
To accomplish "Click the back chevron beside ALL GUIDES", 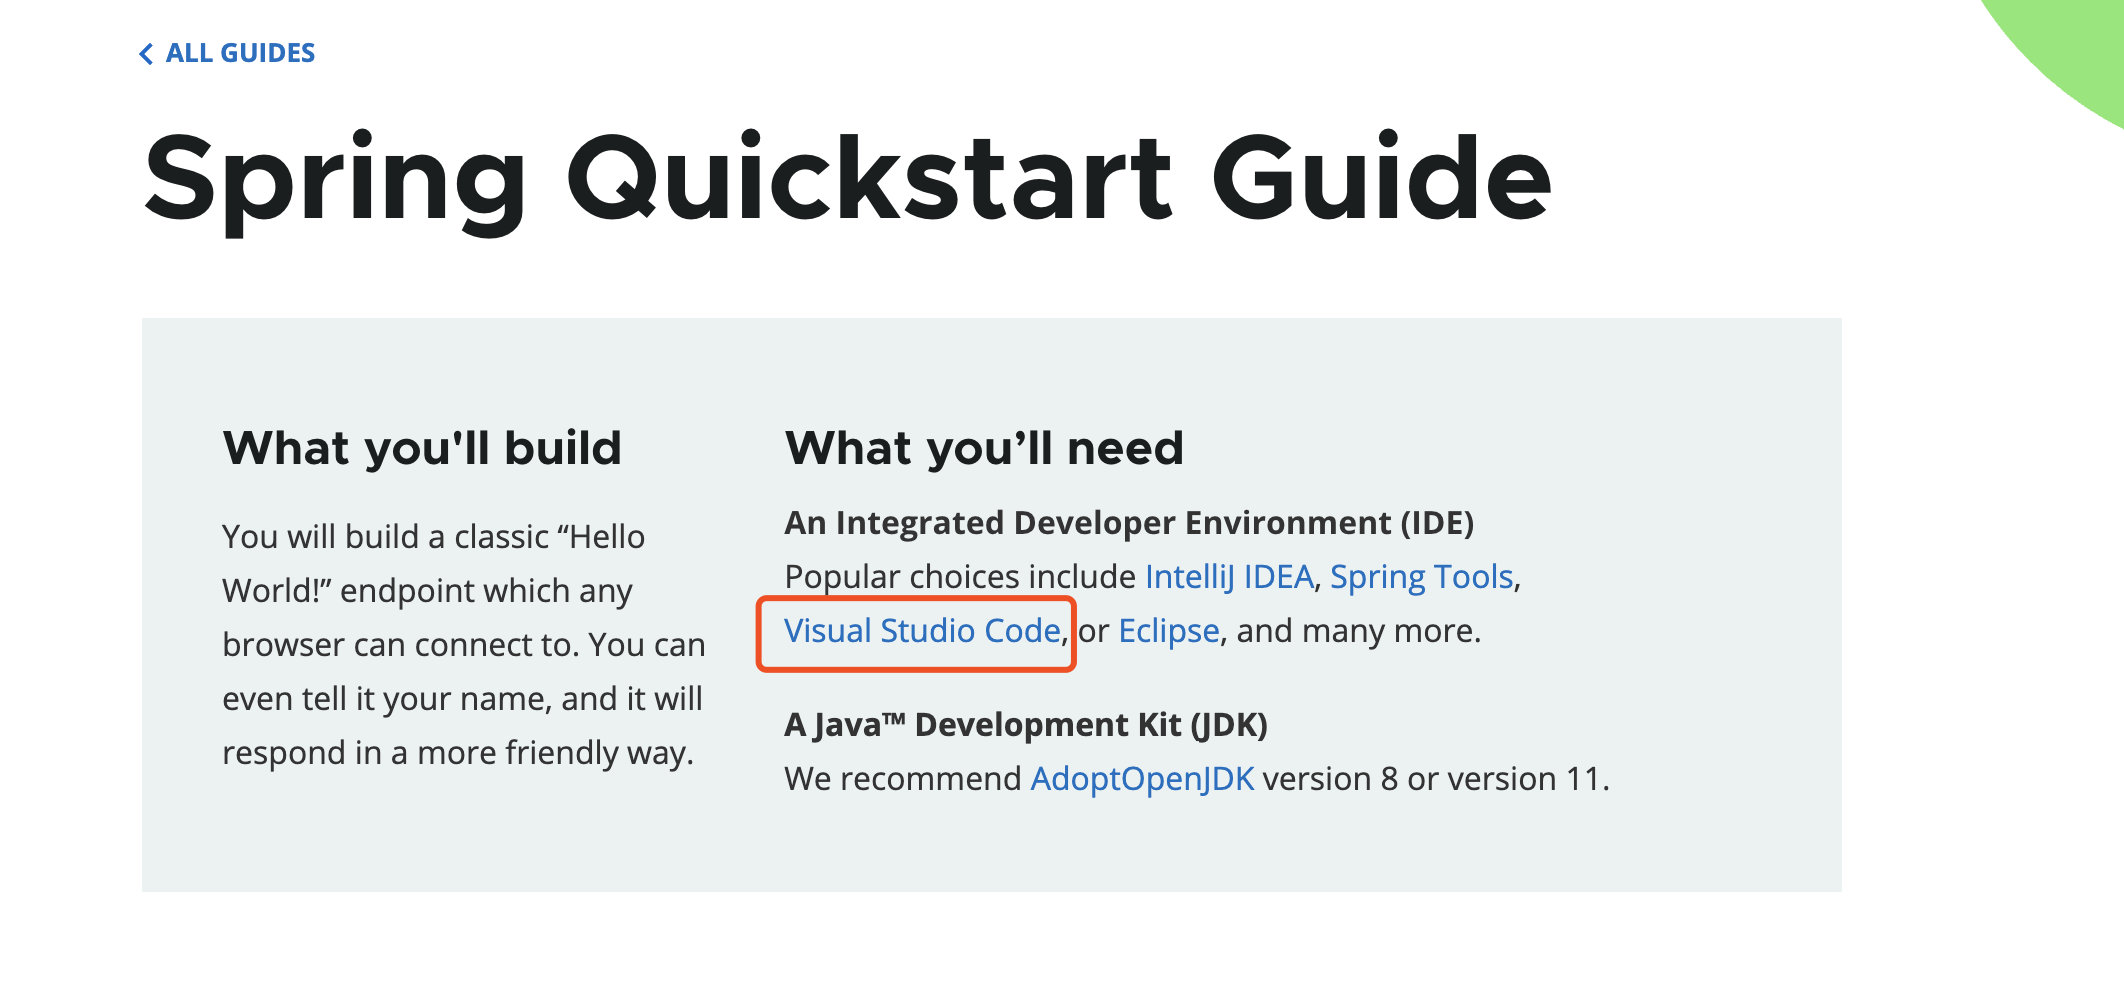I will point(146,54).
